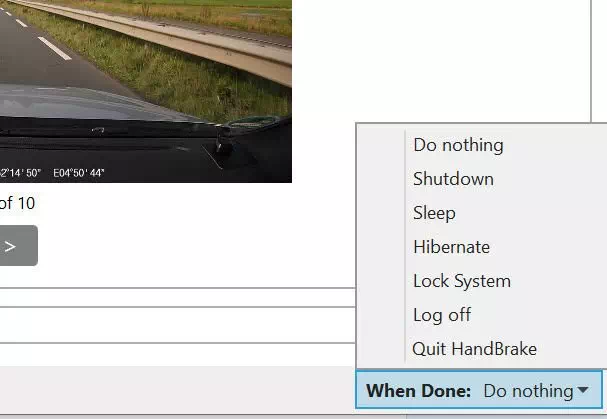Select Hibernate from the list
Screen dimensions: 607x419
(x=482, y=247)
